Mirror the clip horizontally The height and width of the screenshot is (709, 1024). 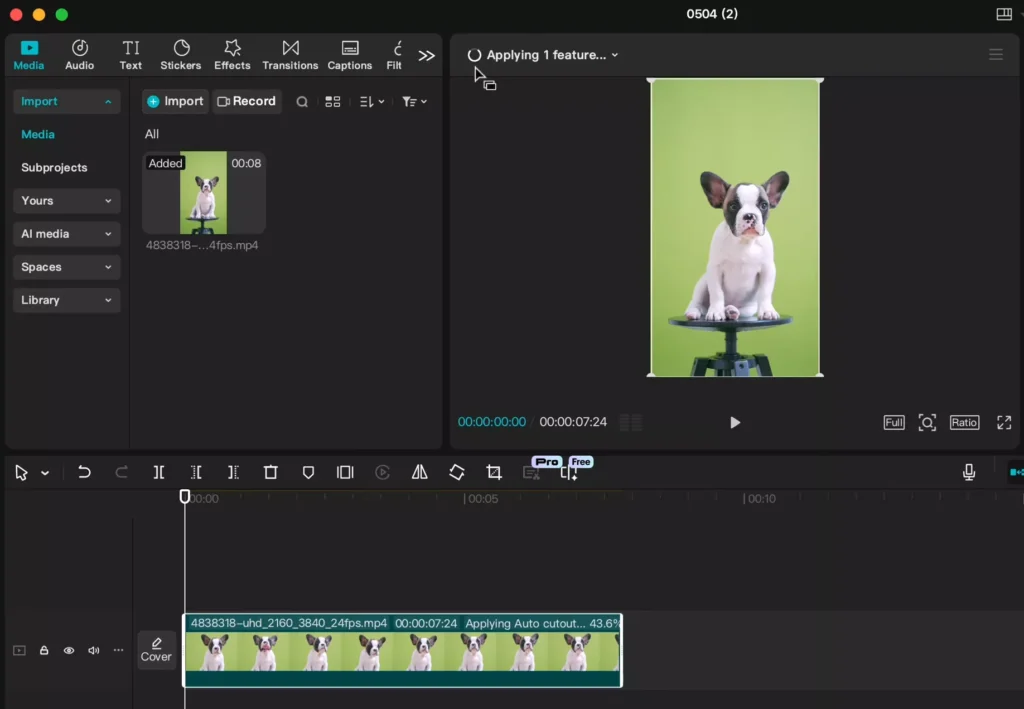coord(419,472)
